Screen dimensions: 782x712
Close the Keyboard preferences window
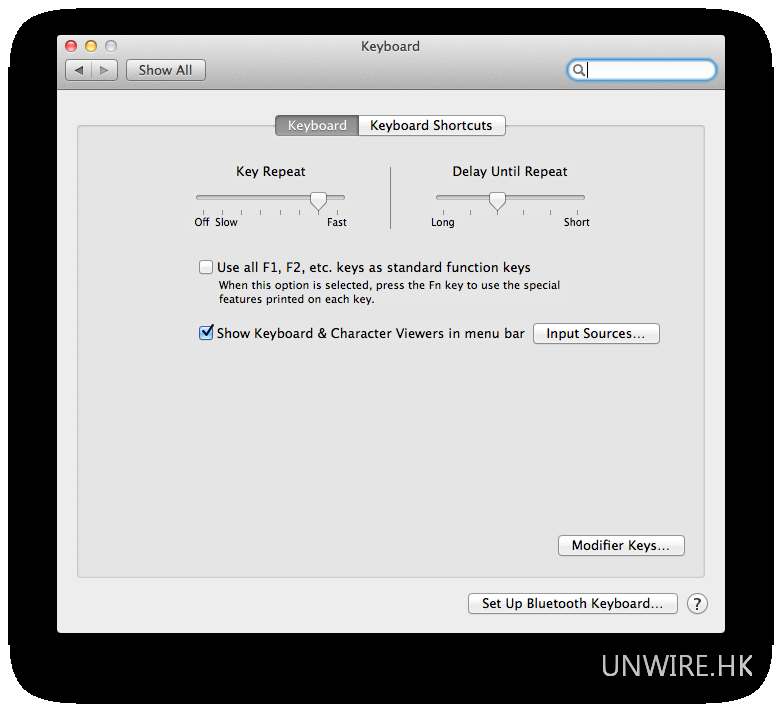click(71, 46)
